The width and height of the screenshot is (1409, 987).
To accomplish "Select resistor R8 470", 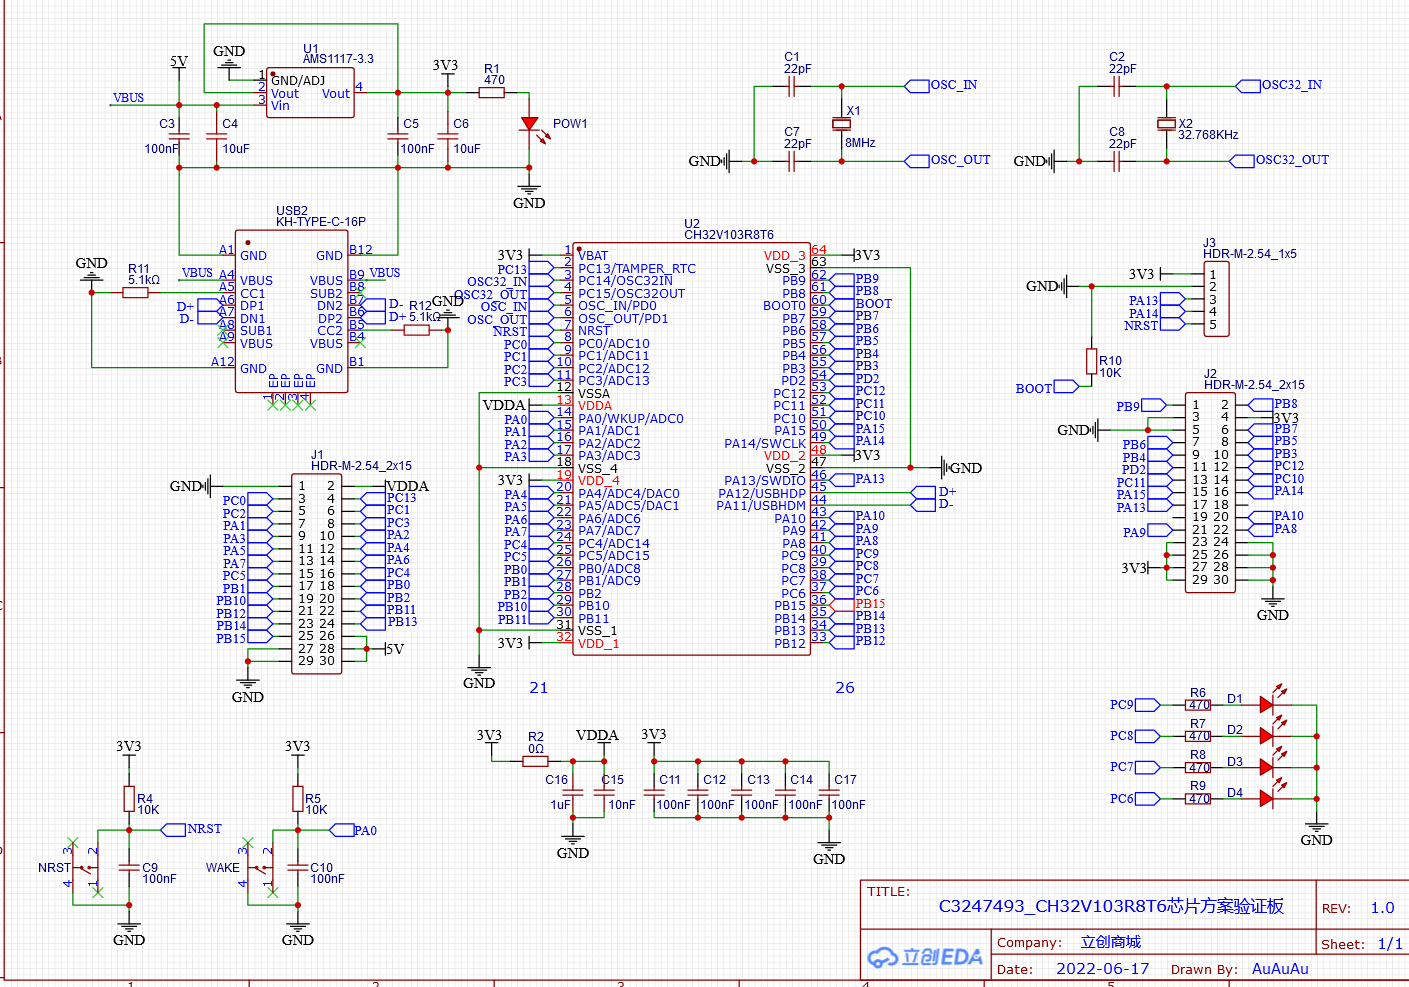I will point(1198,767).
